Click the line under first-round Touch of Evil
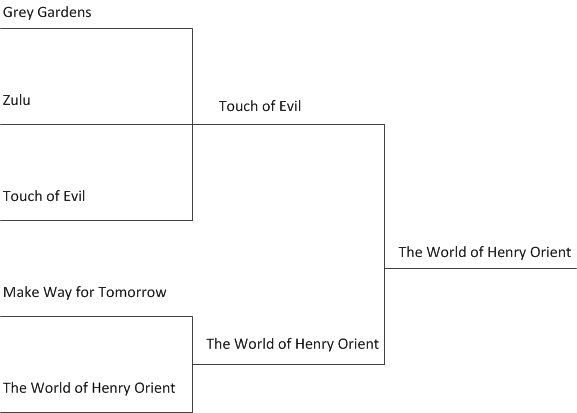This screenshot has height=413, width=577. point(96,220)
